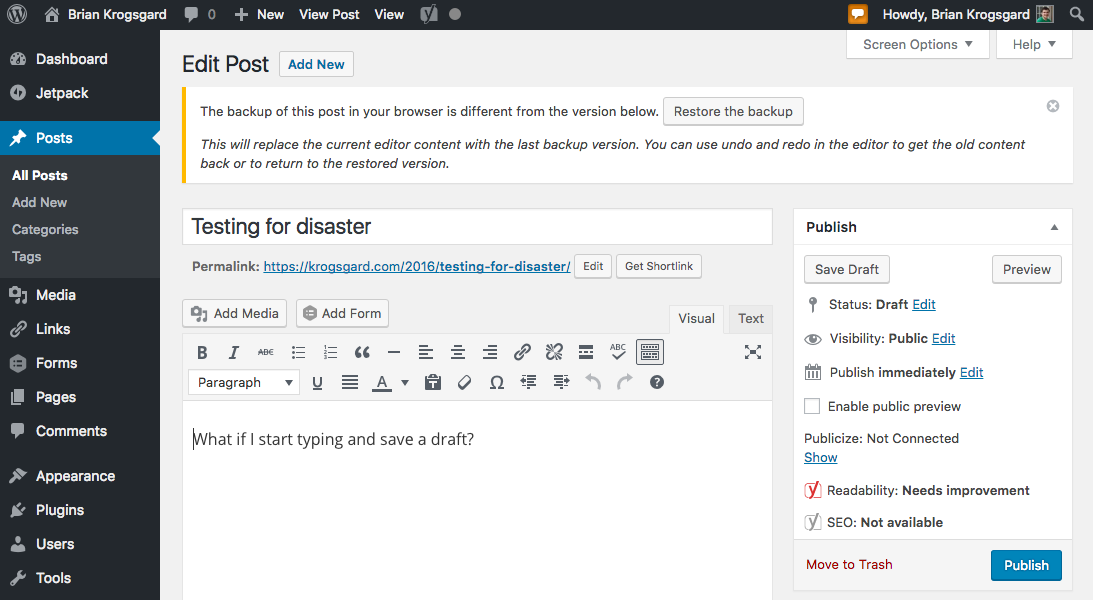
Task: Run the ABC spellcheck tool
Action: click(618, 351)
